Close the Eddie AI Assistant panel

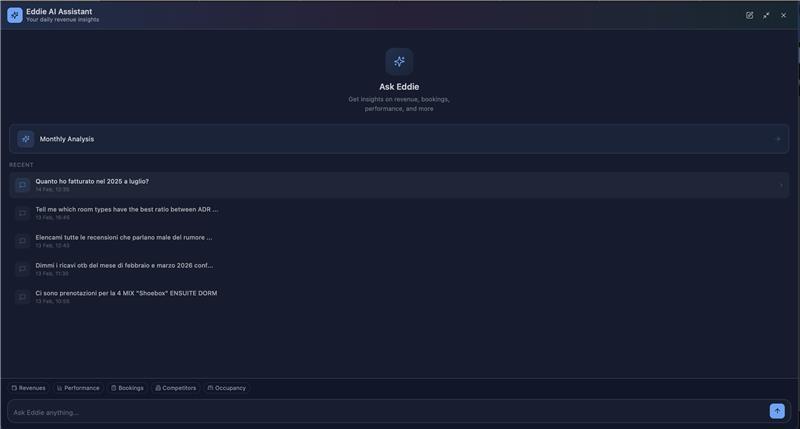pyautogui.click(x=783, y=15)
